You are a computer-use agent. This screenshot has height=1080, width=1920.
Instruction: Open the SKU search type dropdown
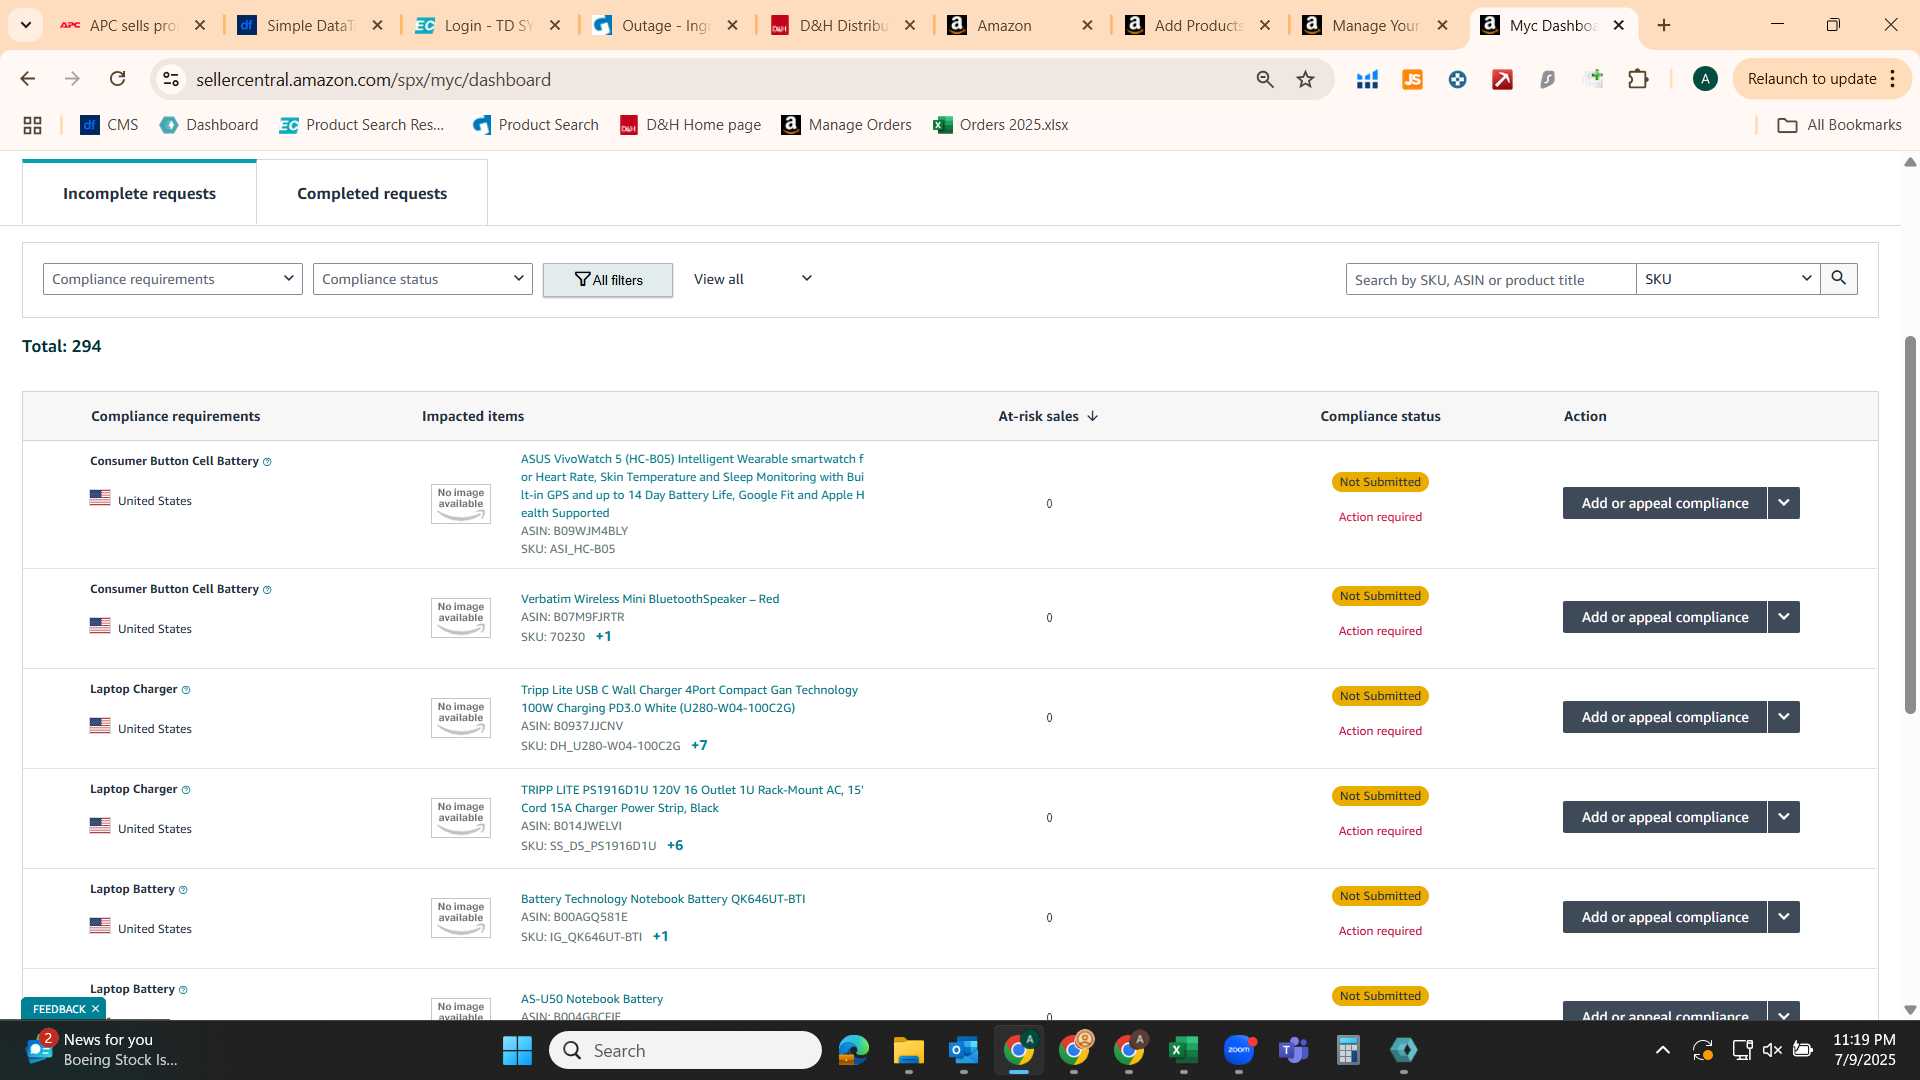(1727, 279)
